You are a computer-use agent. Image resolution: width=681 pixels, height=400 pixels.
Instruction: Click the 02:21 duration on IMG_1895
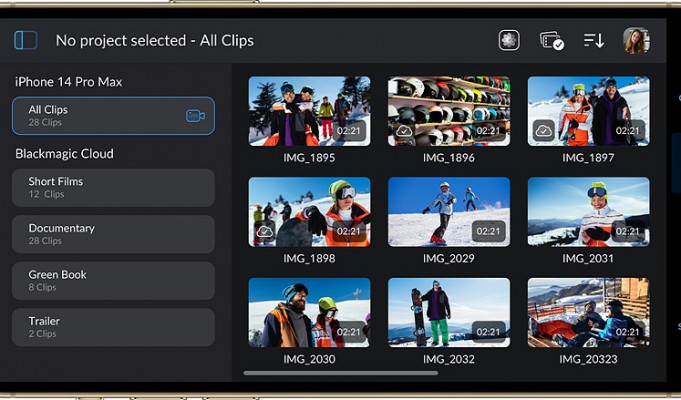(349, 131)
